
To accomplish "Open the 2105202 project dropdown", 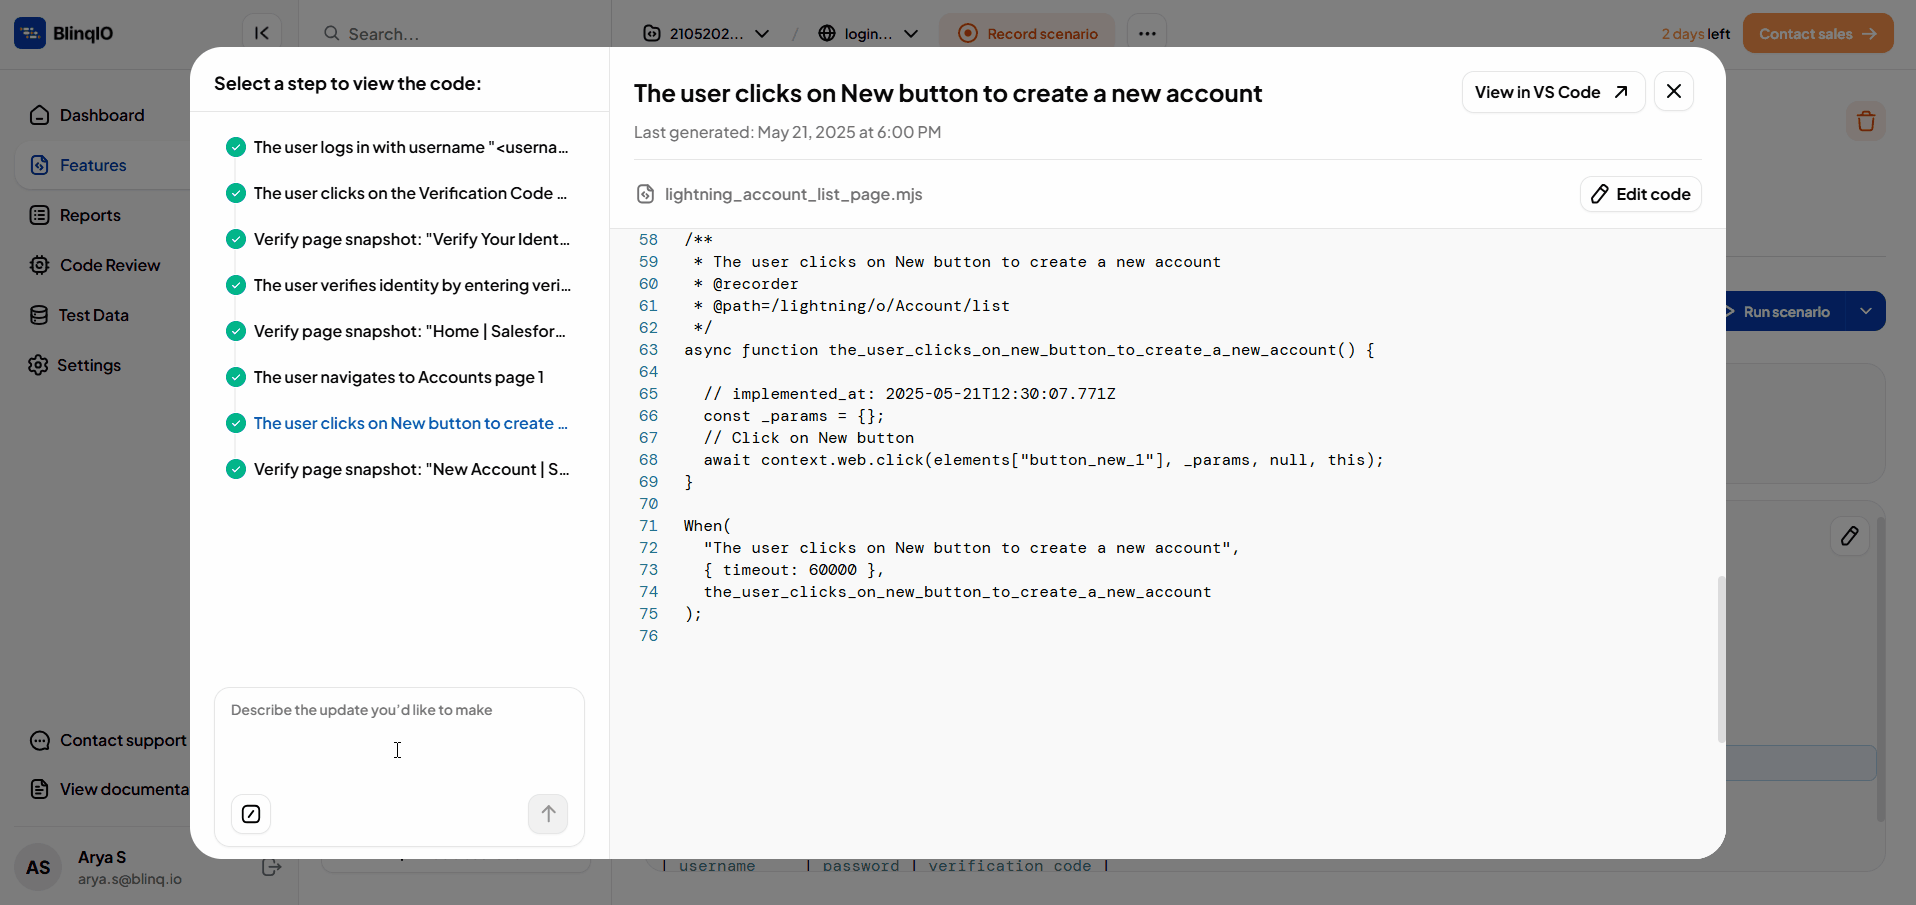I will (706, 33).
